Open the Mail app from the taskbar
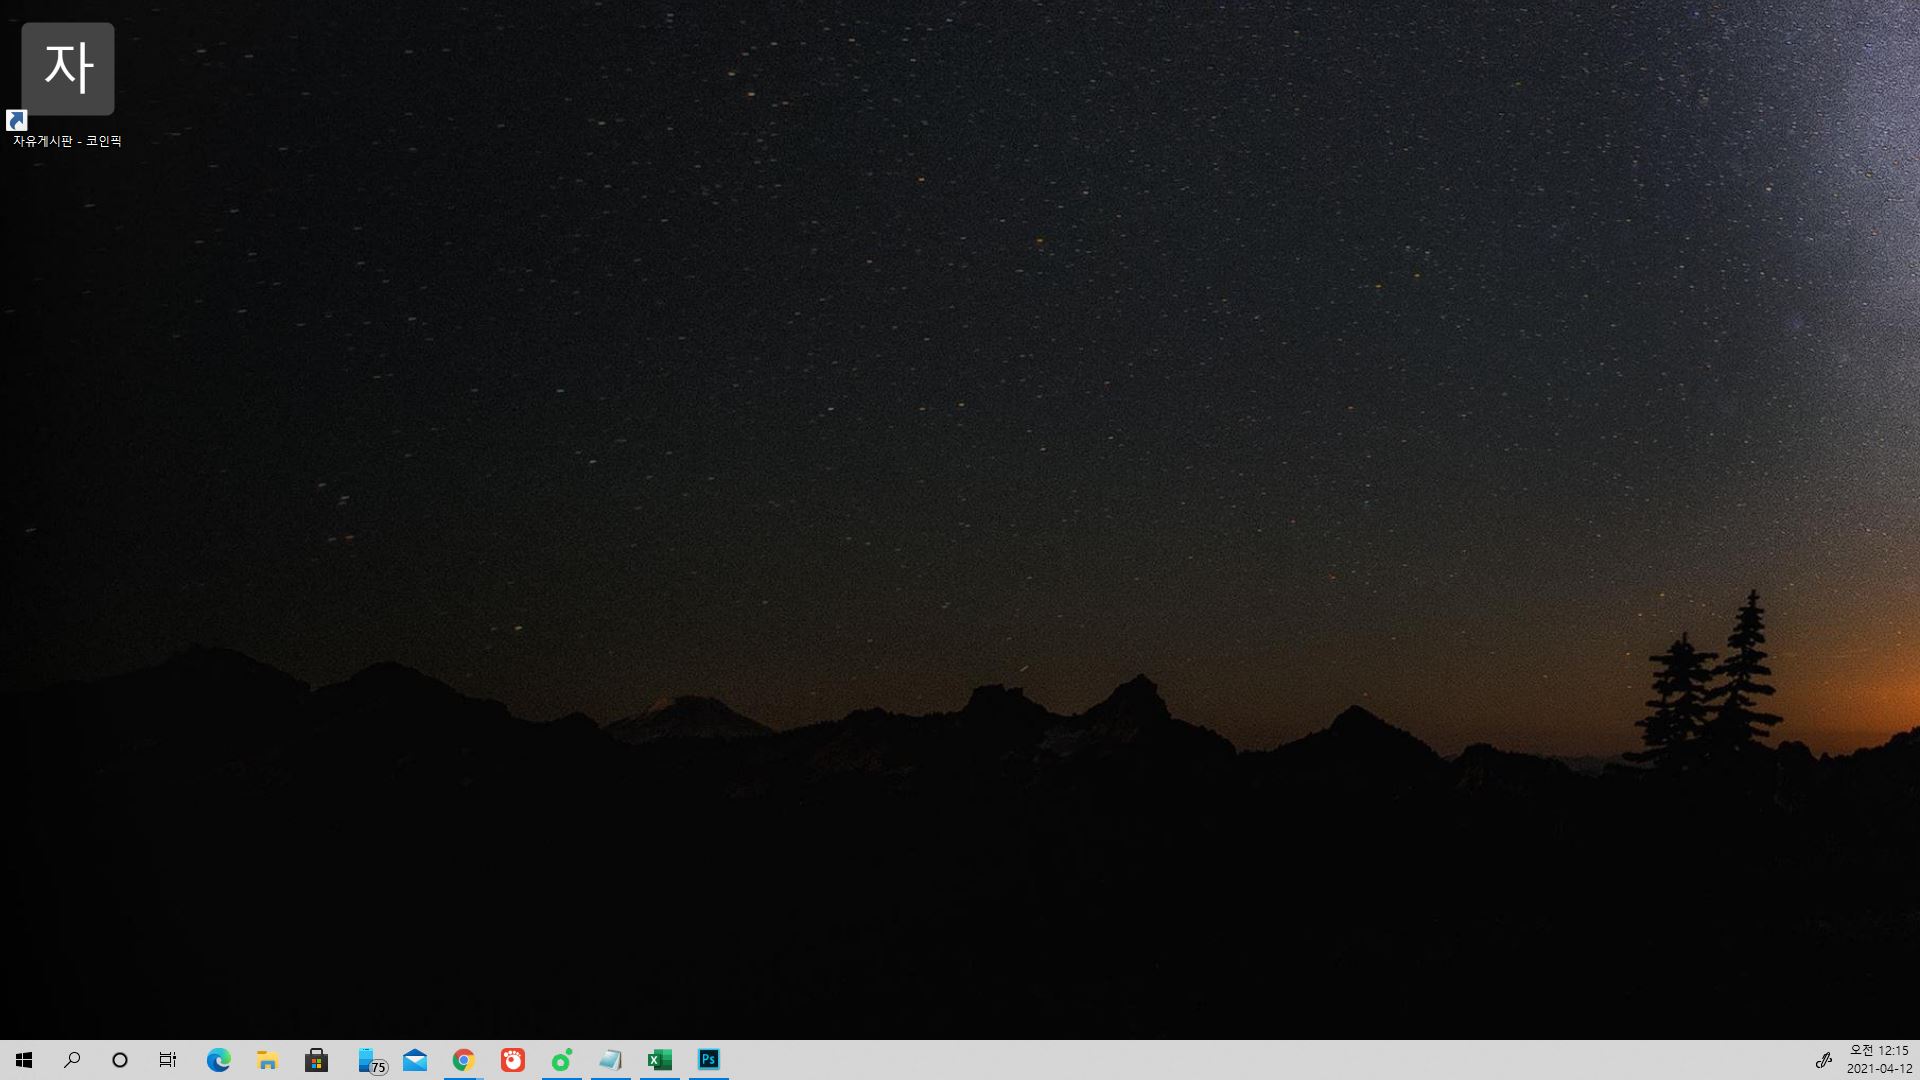Image resolution: width=1920 pixels, height=1080 pixels. (x=415, y=1060)
